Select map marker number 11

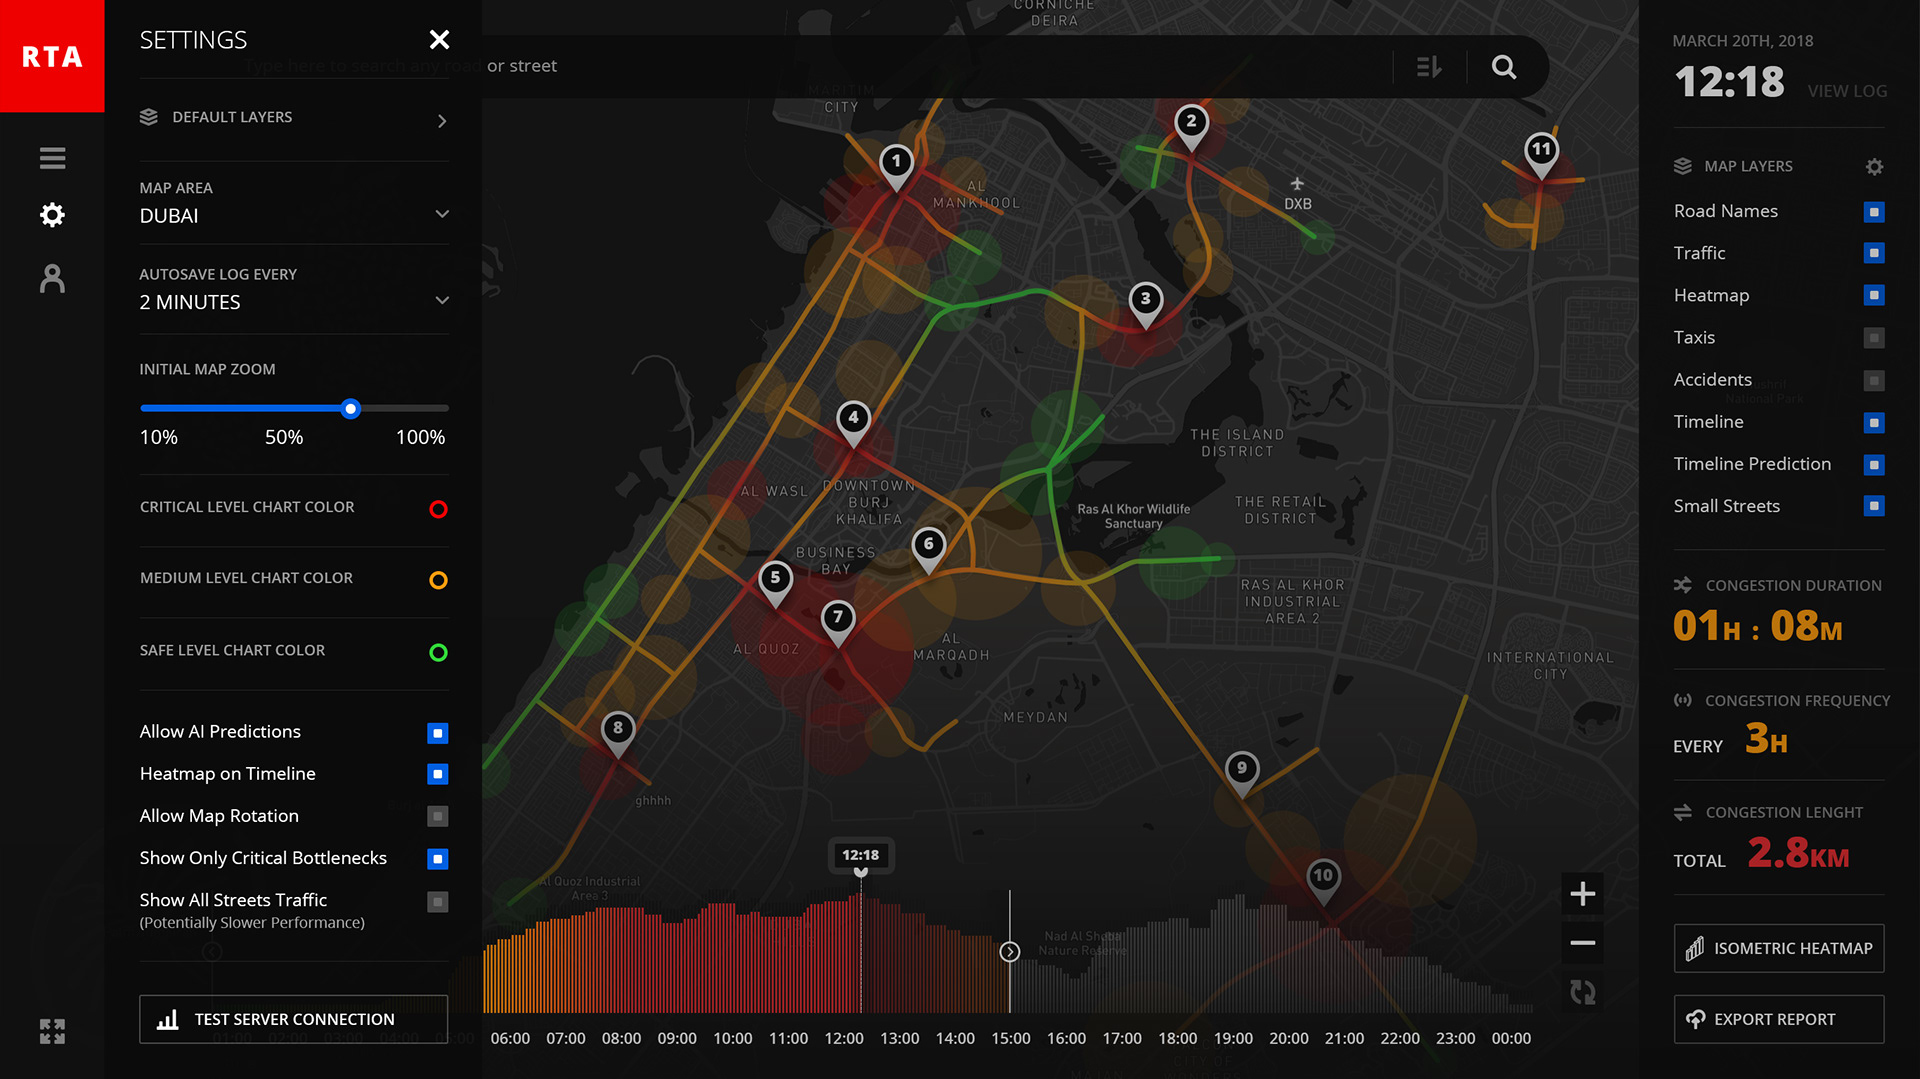tap(1542, 155)
